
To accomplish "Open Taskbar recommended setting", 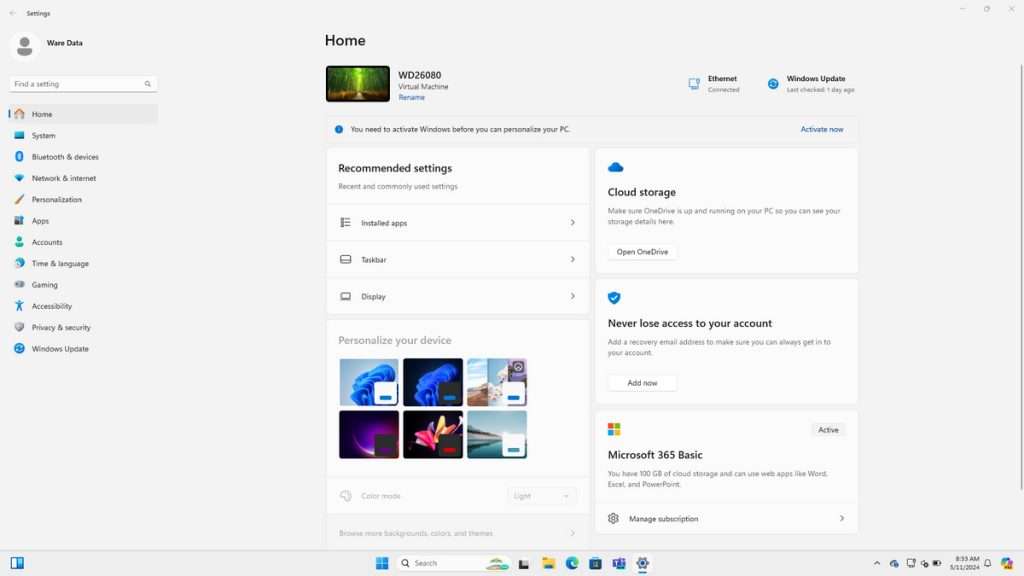I will [x=458, y=259].
